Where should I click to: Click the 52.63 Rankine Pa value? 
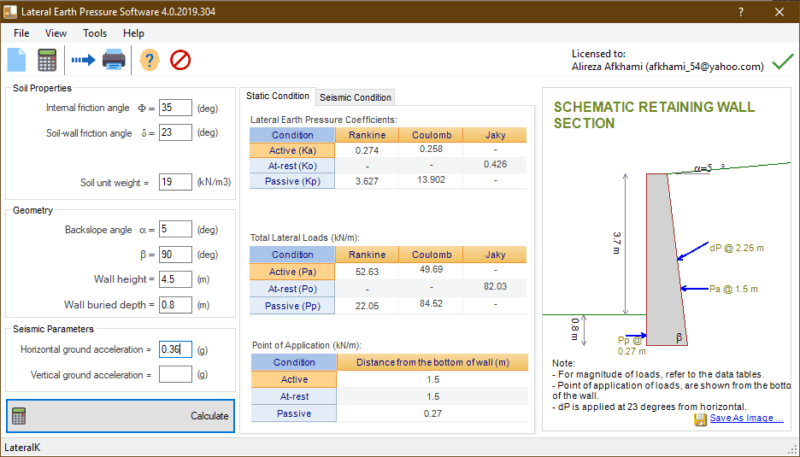coord(367,272)
